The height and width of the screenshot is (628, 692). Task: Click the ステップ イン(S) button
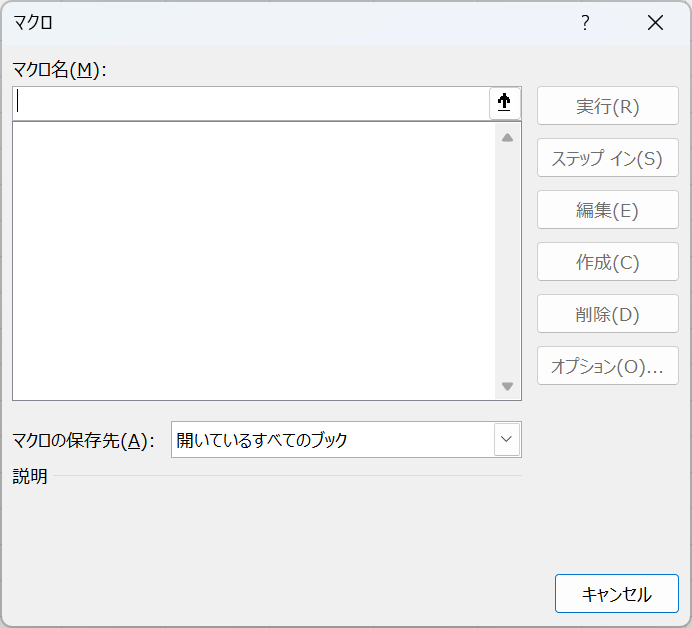(x=607, y=158)
